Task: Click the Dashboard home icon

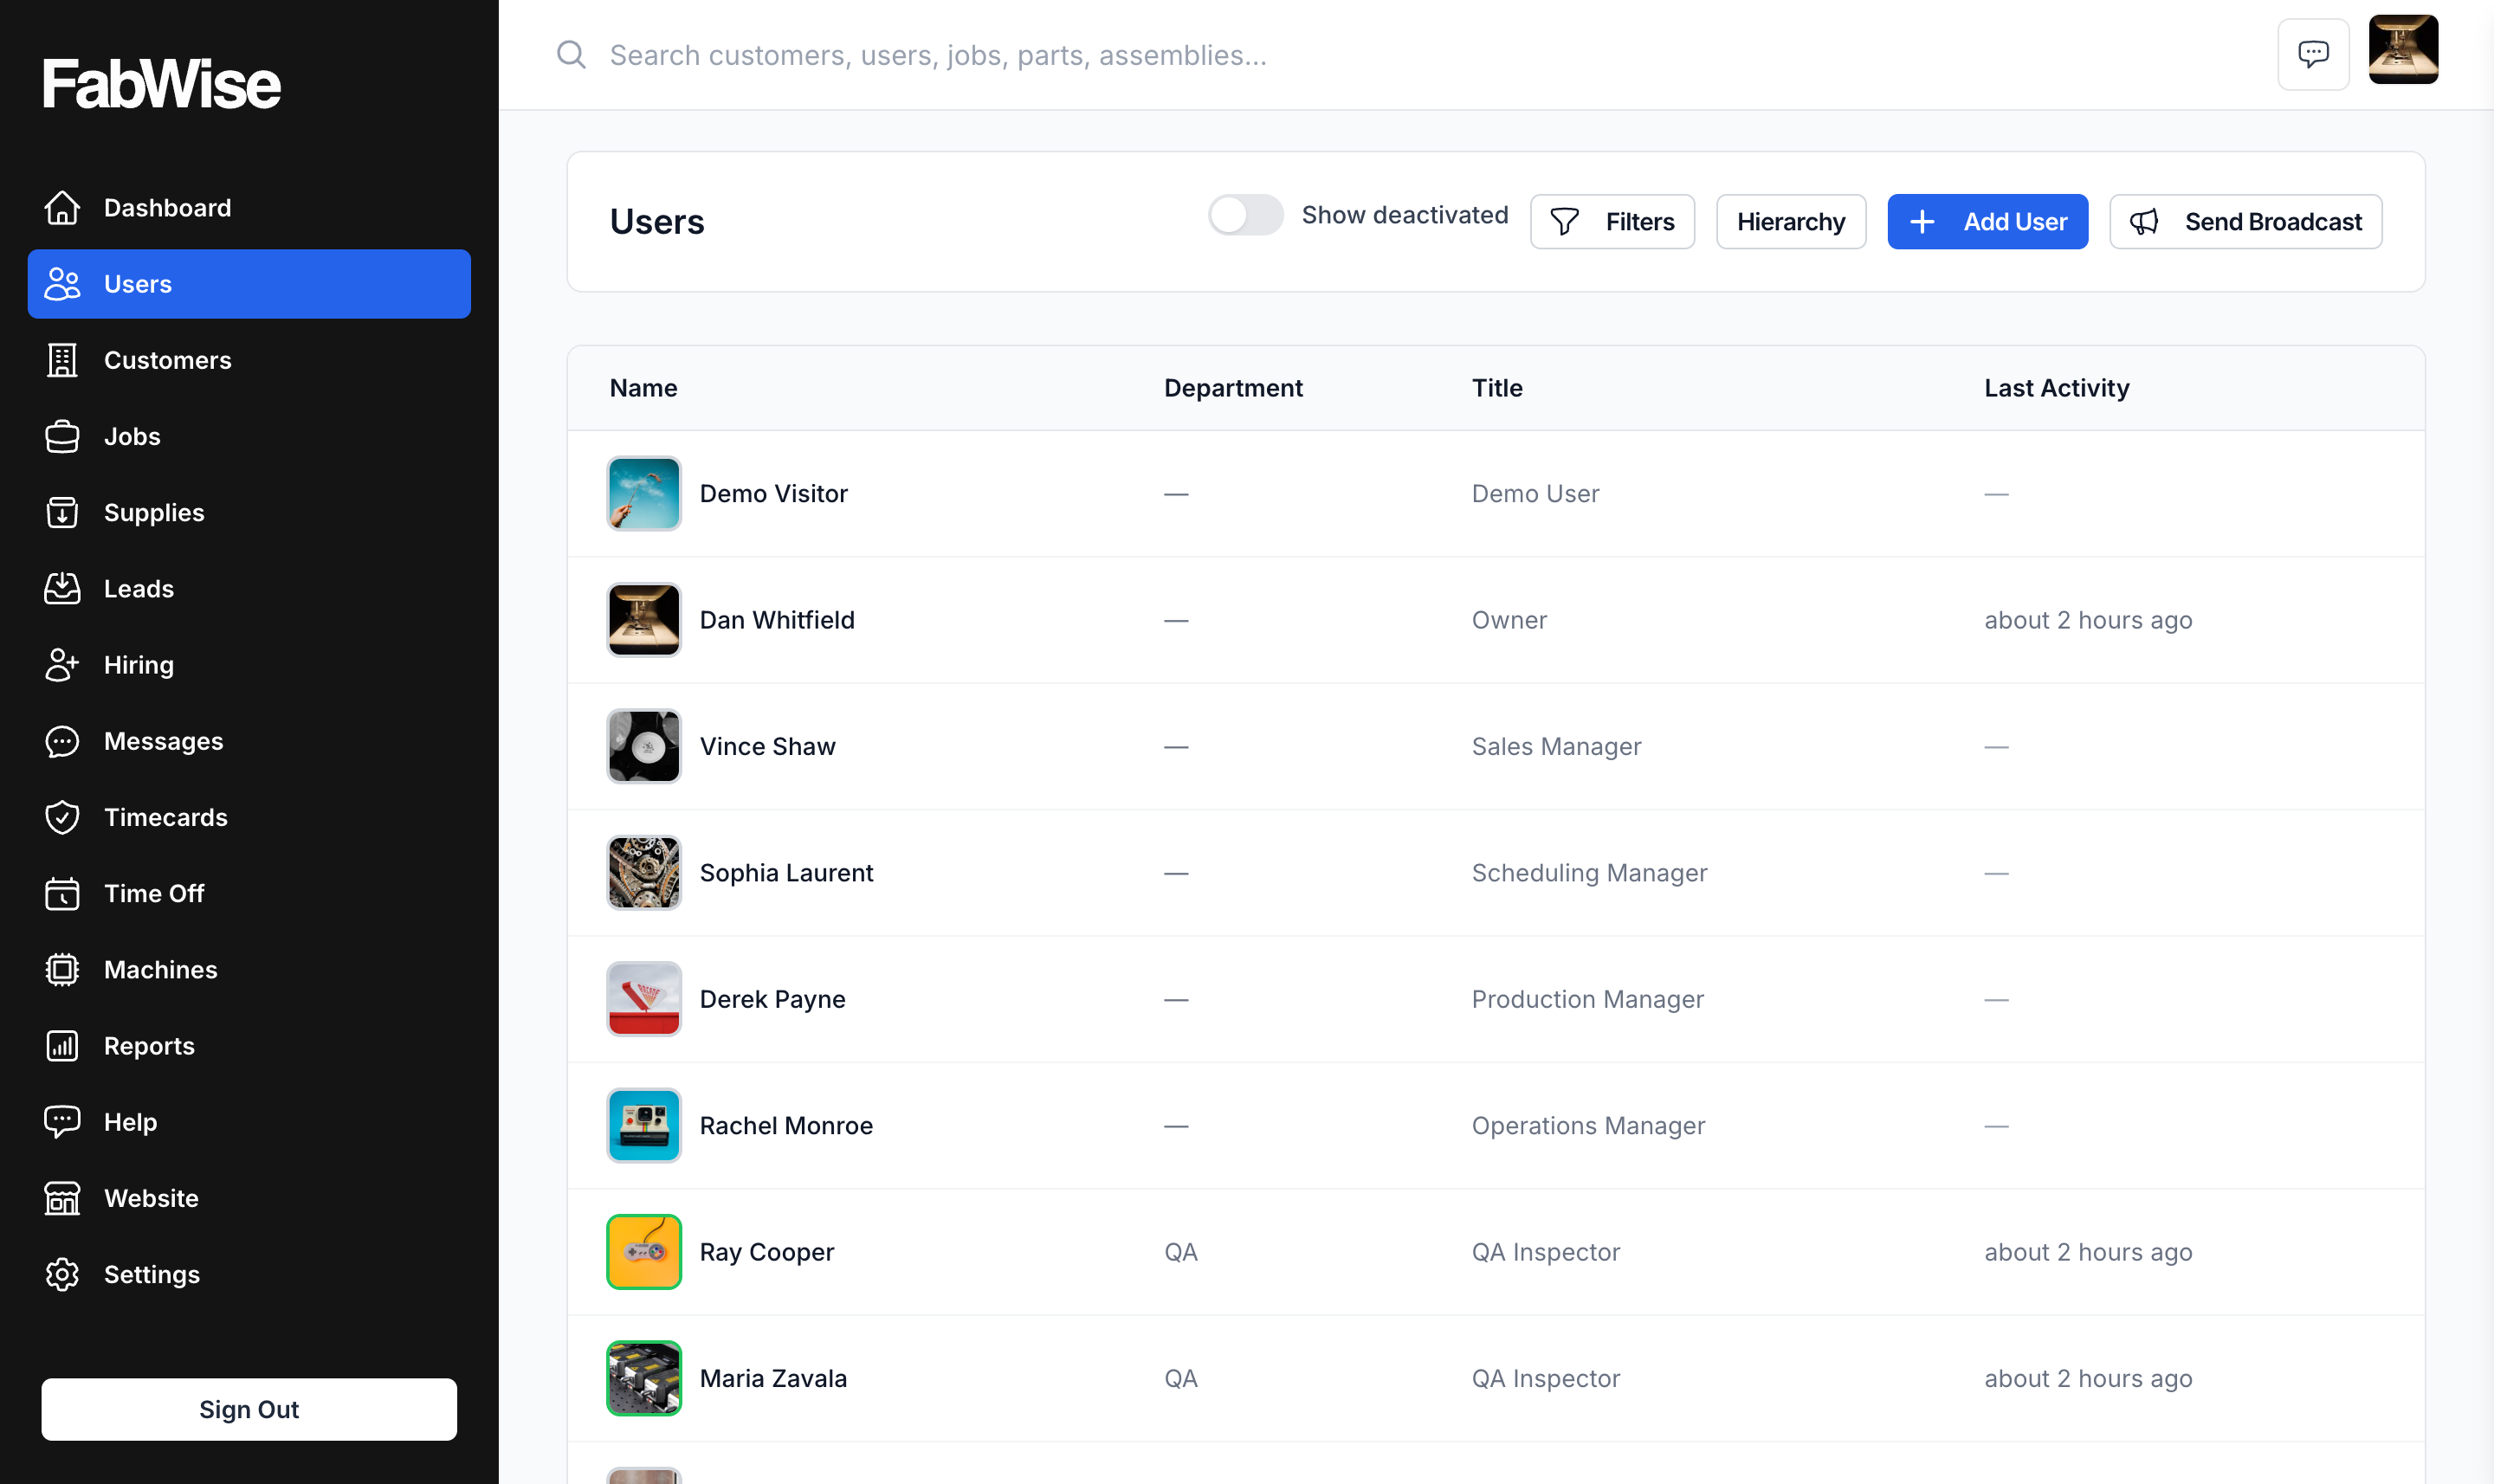Action: 62,208
